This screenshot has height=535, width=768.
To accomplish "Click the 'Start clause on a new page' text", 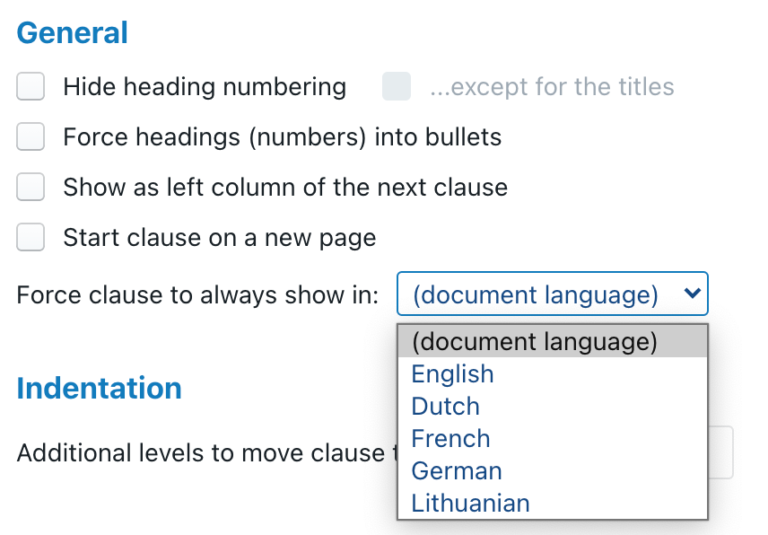I will coord(219,238).
